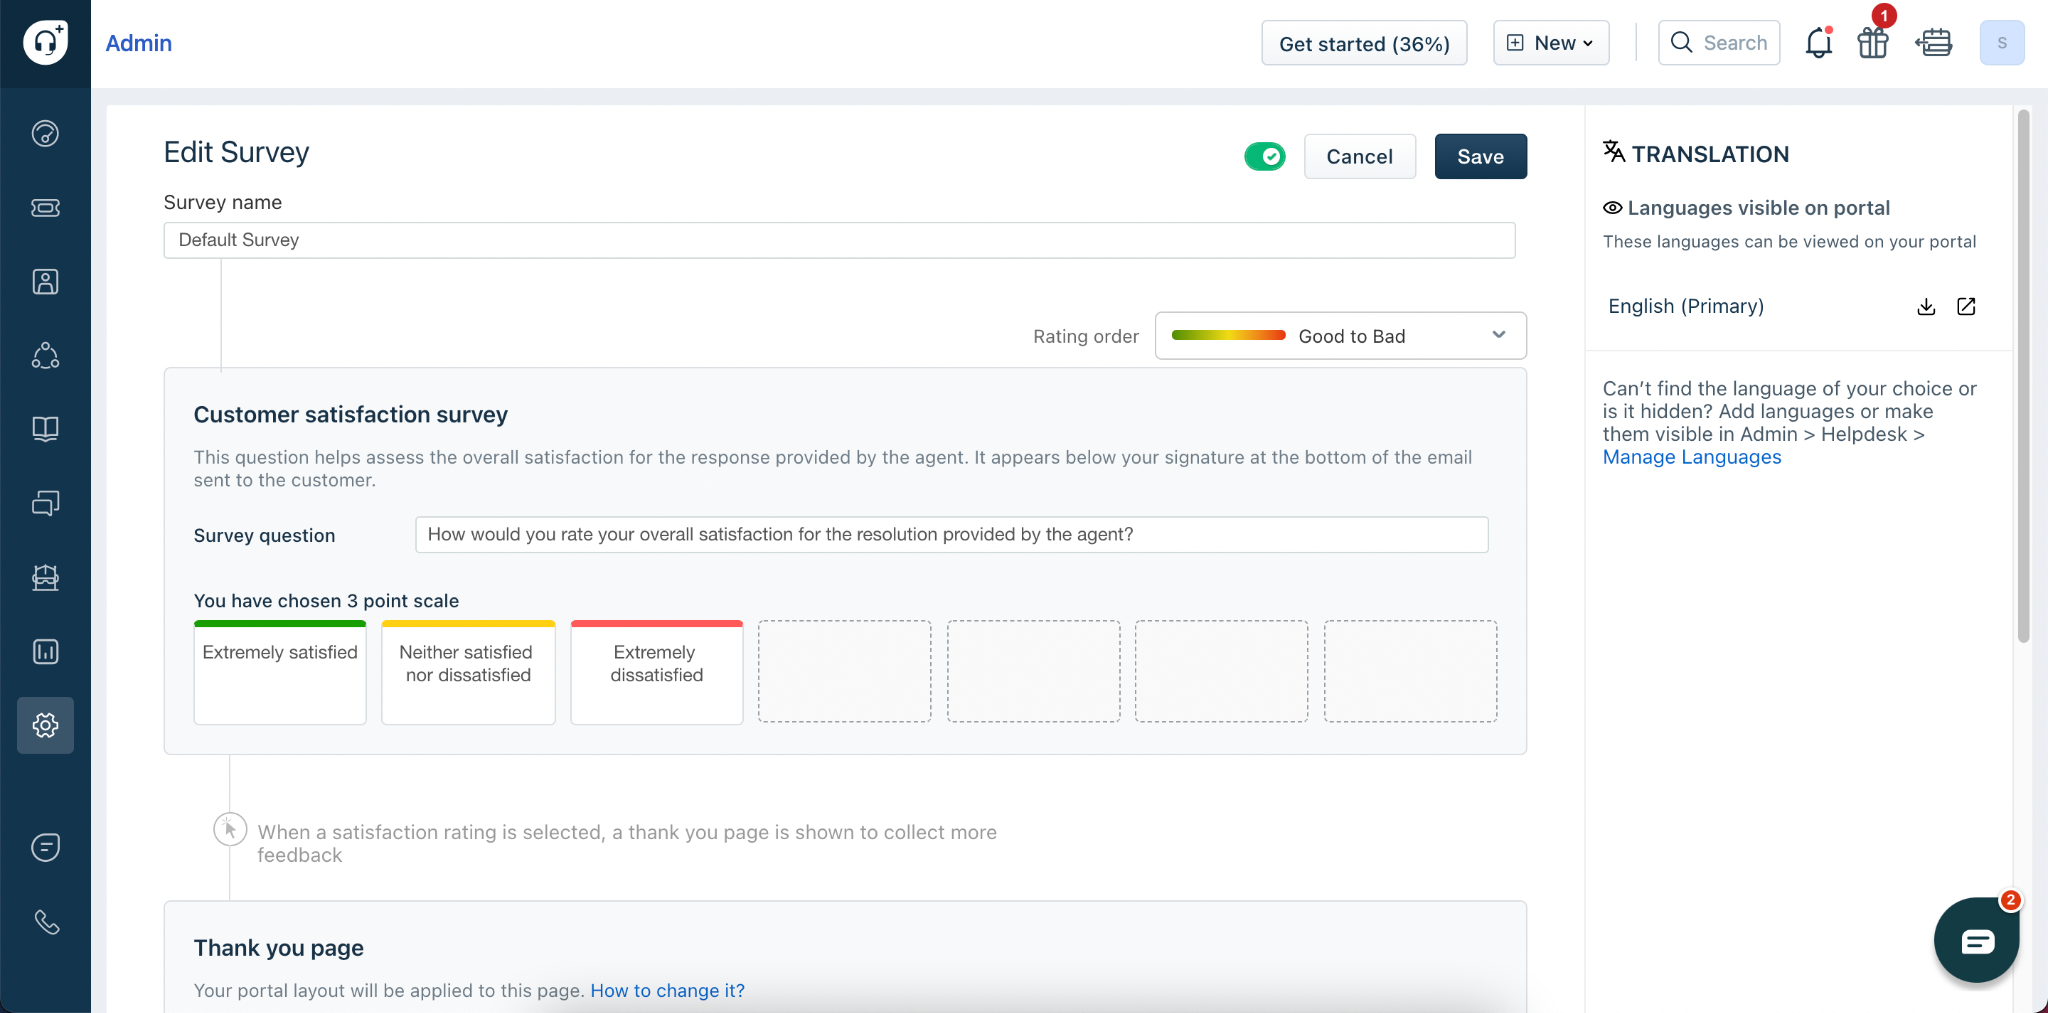
Task: Follow the Manage Languages link
Action: pyautogui.click(x=1691, y=457)
